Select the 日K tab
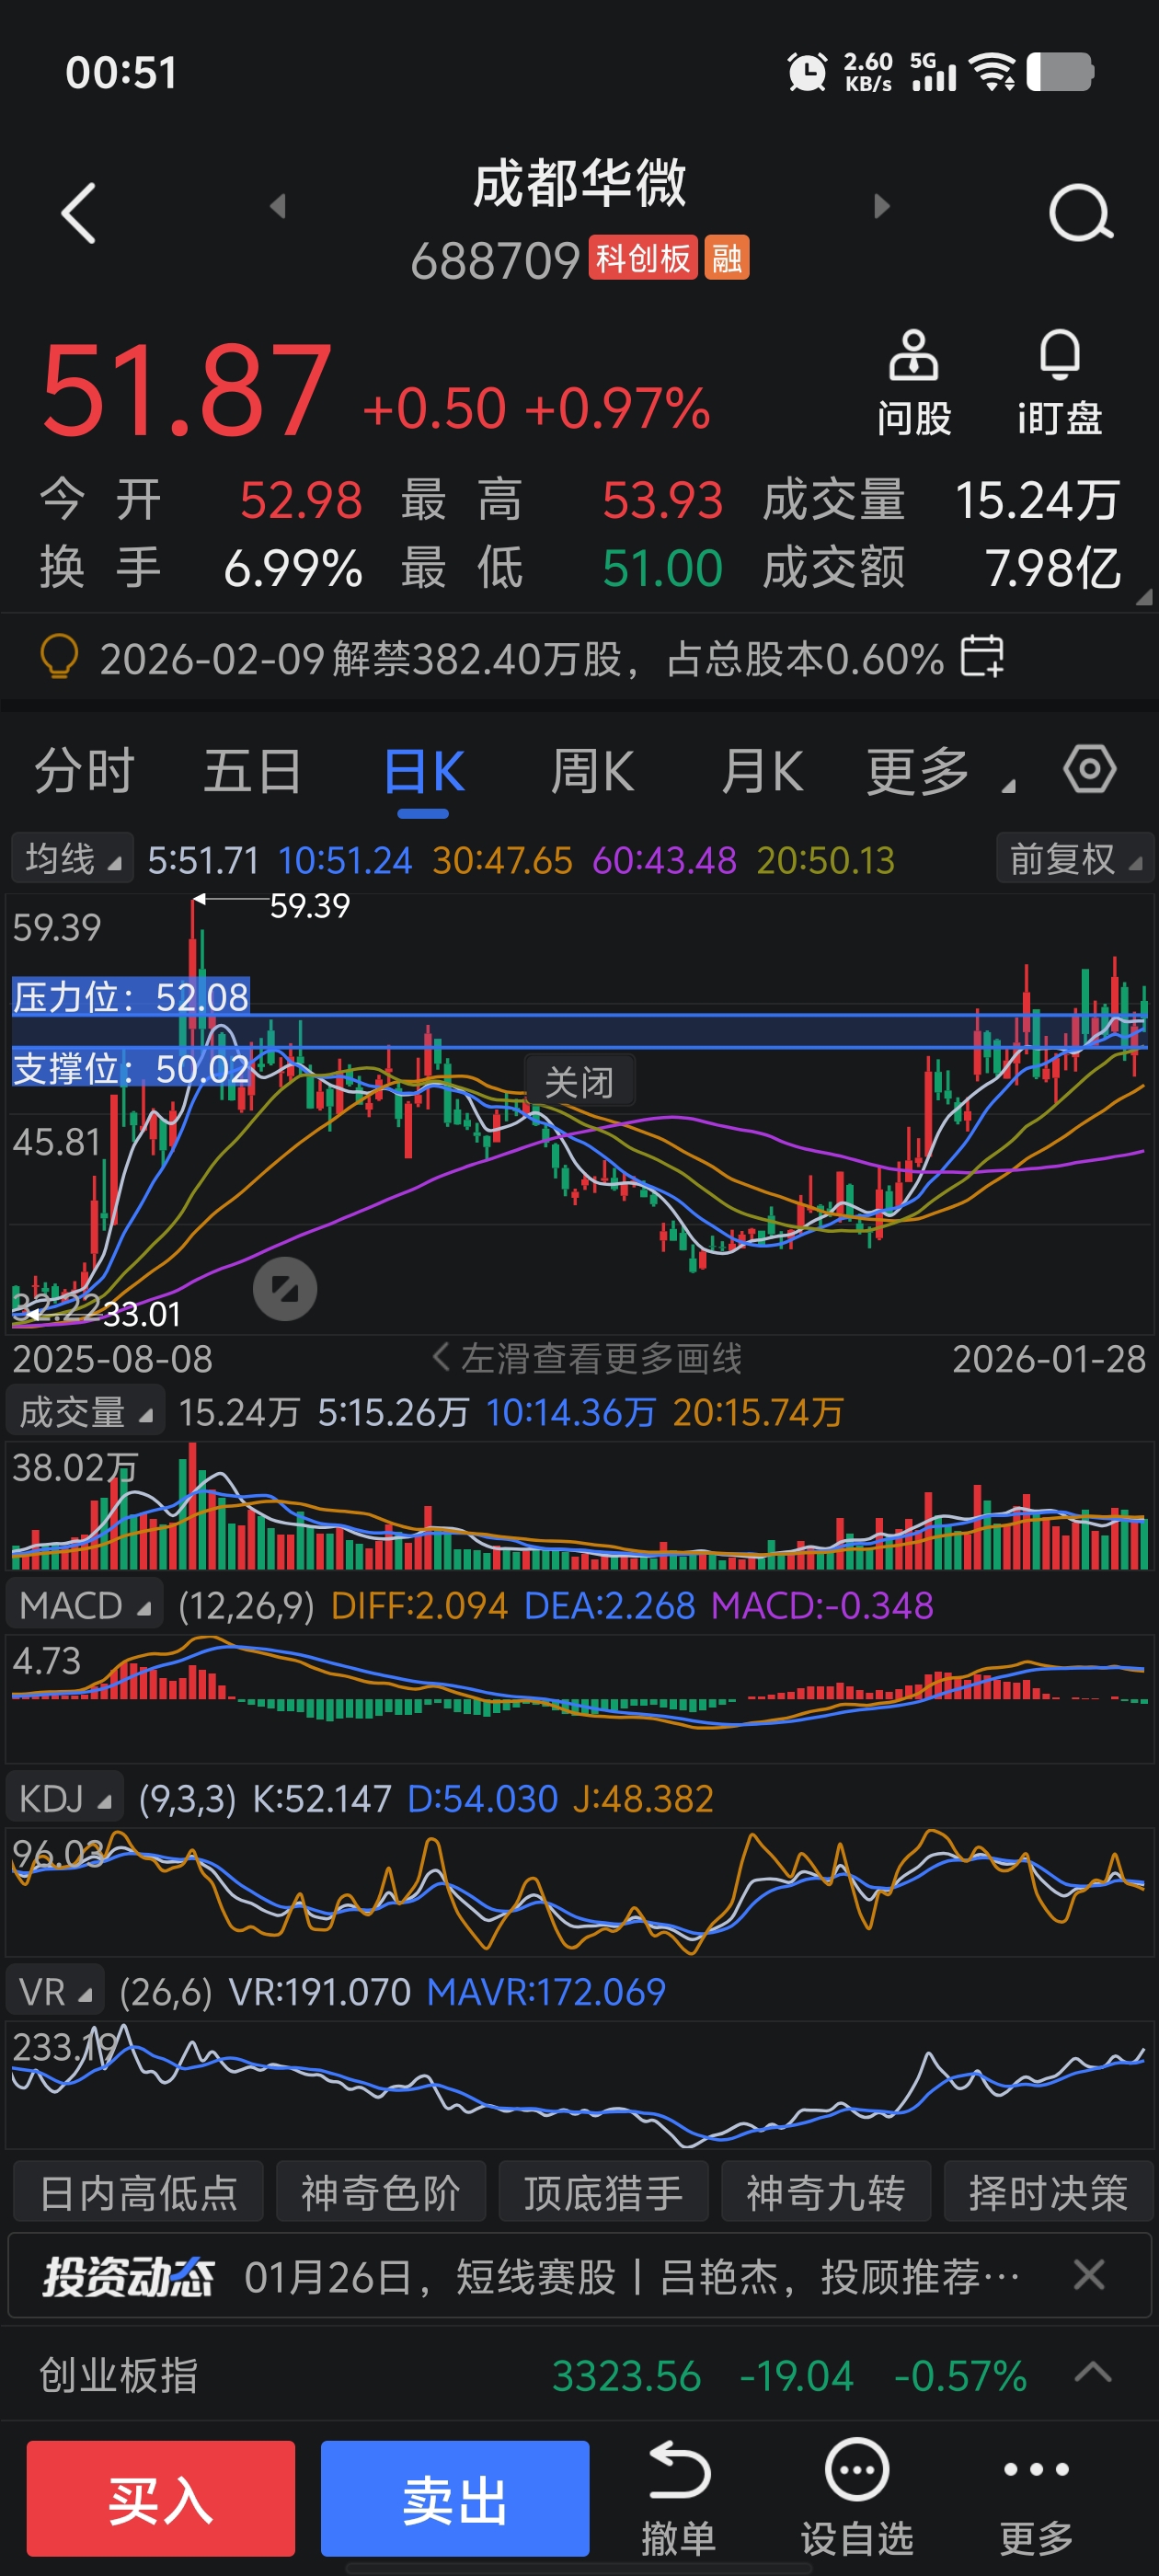This screenshot has height=2576, width=1159. [x=423, y=771]
